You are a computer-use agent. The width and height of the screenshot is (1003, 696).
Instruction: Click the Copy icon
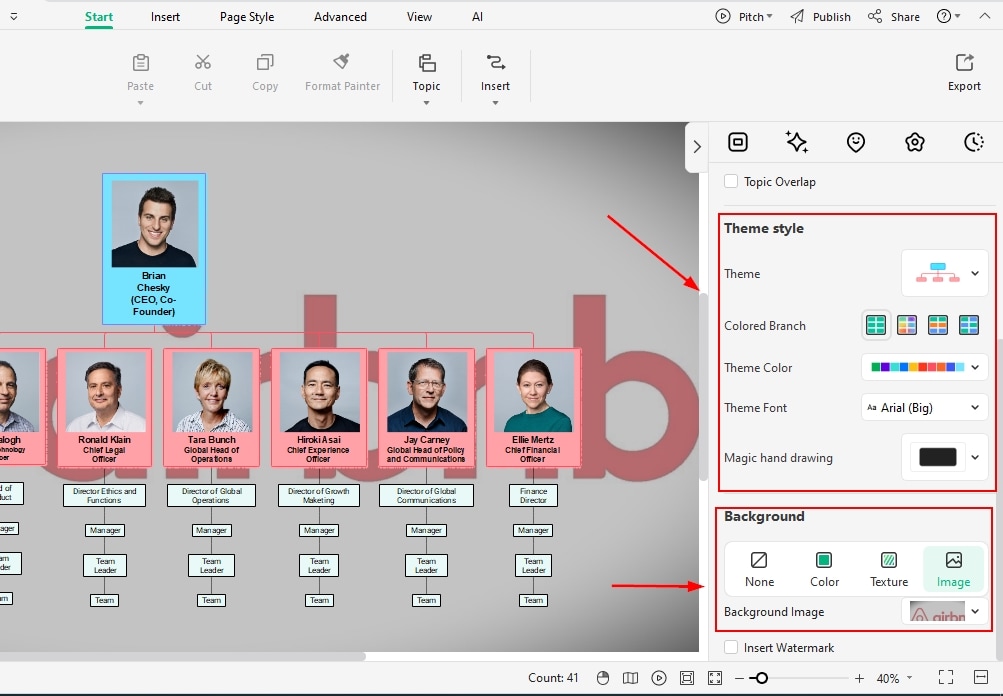pyautogui.click(x=265, y=62)
